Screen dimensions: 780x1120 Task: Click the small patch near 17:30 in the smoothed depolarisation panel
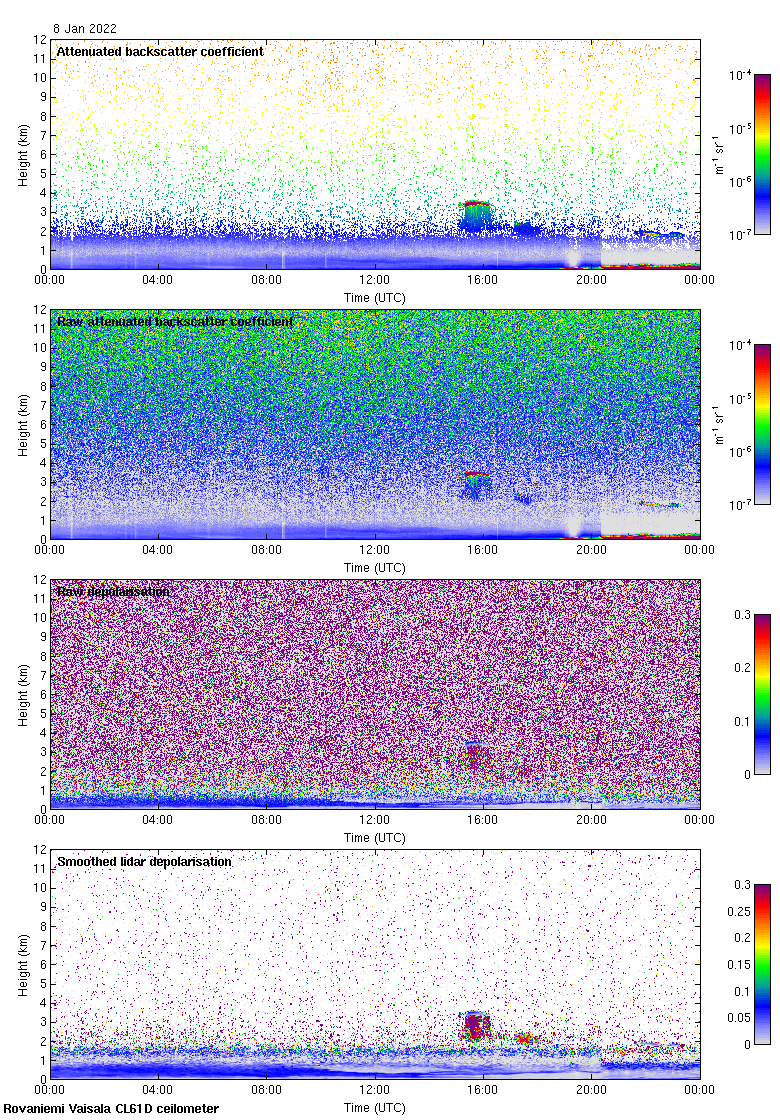tap(525, 1039)
